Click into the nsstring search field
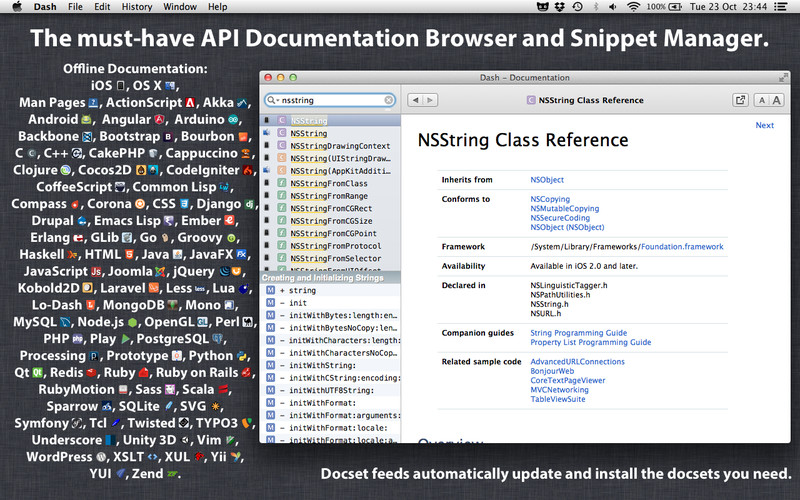 click(332, 100)
